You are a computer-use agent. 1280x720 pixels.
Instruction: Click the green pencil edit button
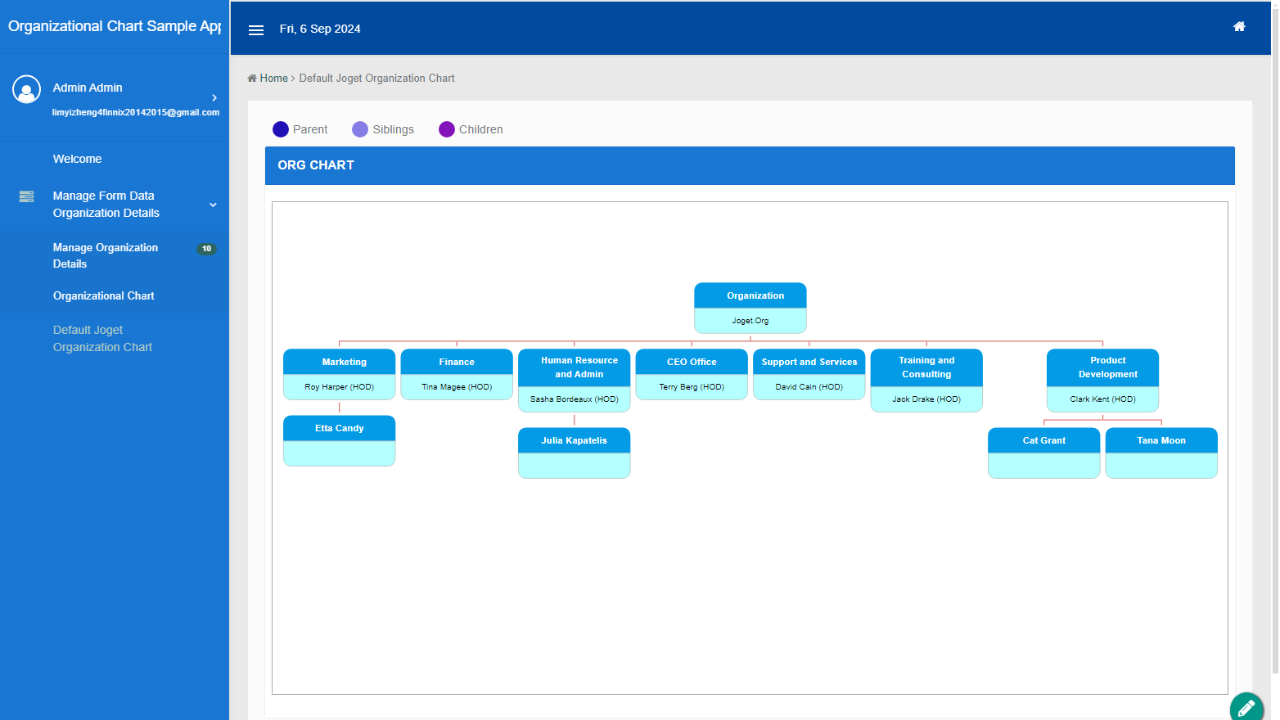(1246, 707)
